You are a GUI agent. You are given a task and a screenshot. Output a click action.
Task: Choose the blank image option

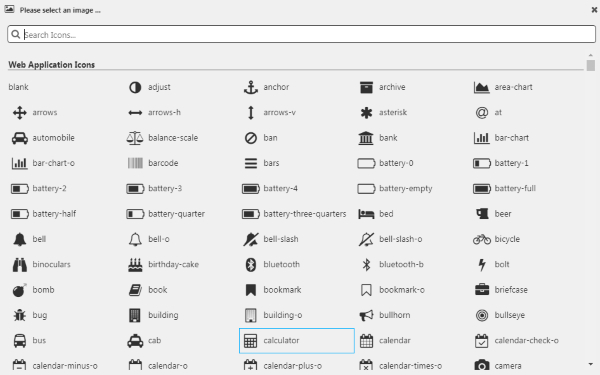[x=18, y=87]
